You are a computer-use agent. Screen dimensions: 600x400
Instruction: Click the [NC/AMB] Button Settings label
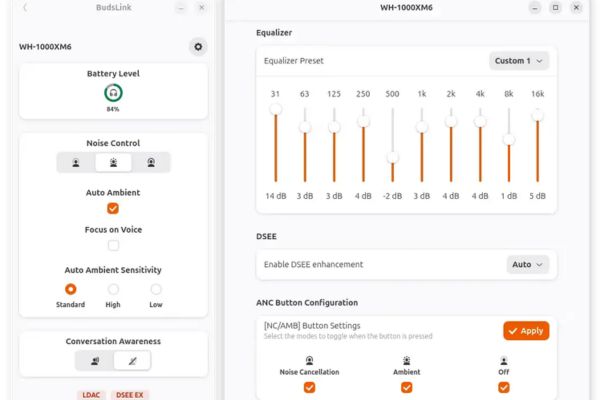pyautogui.click(x=312, y=326)
